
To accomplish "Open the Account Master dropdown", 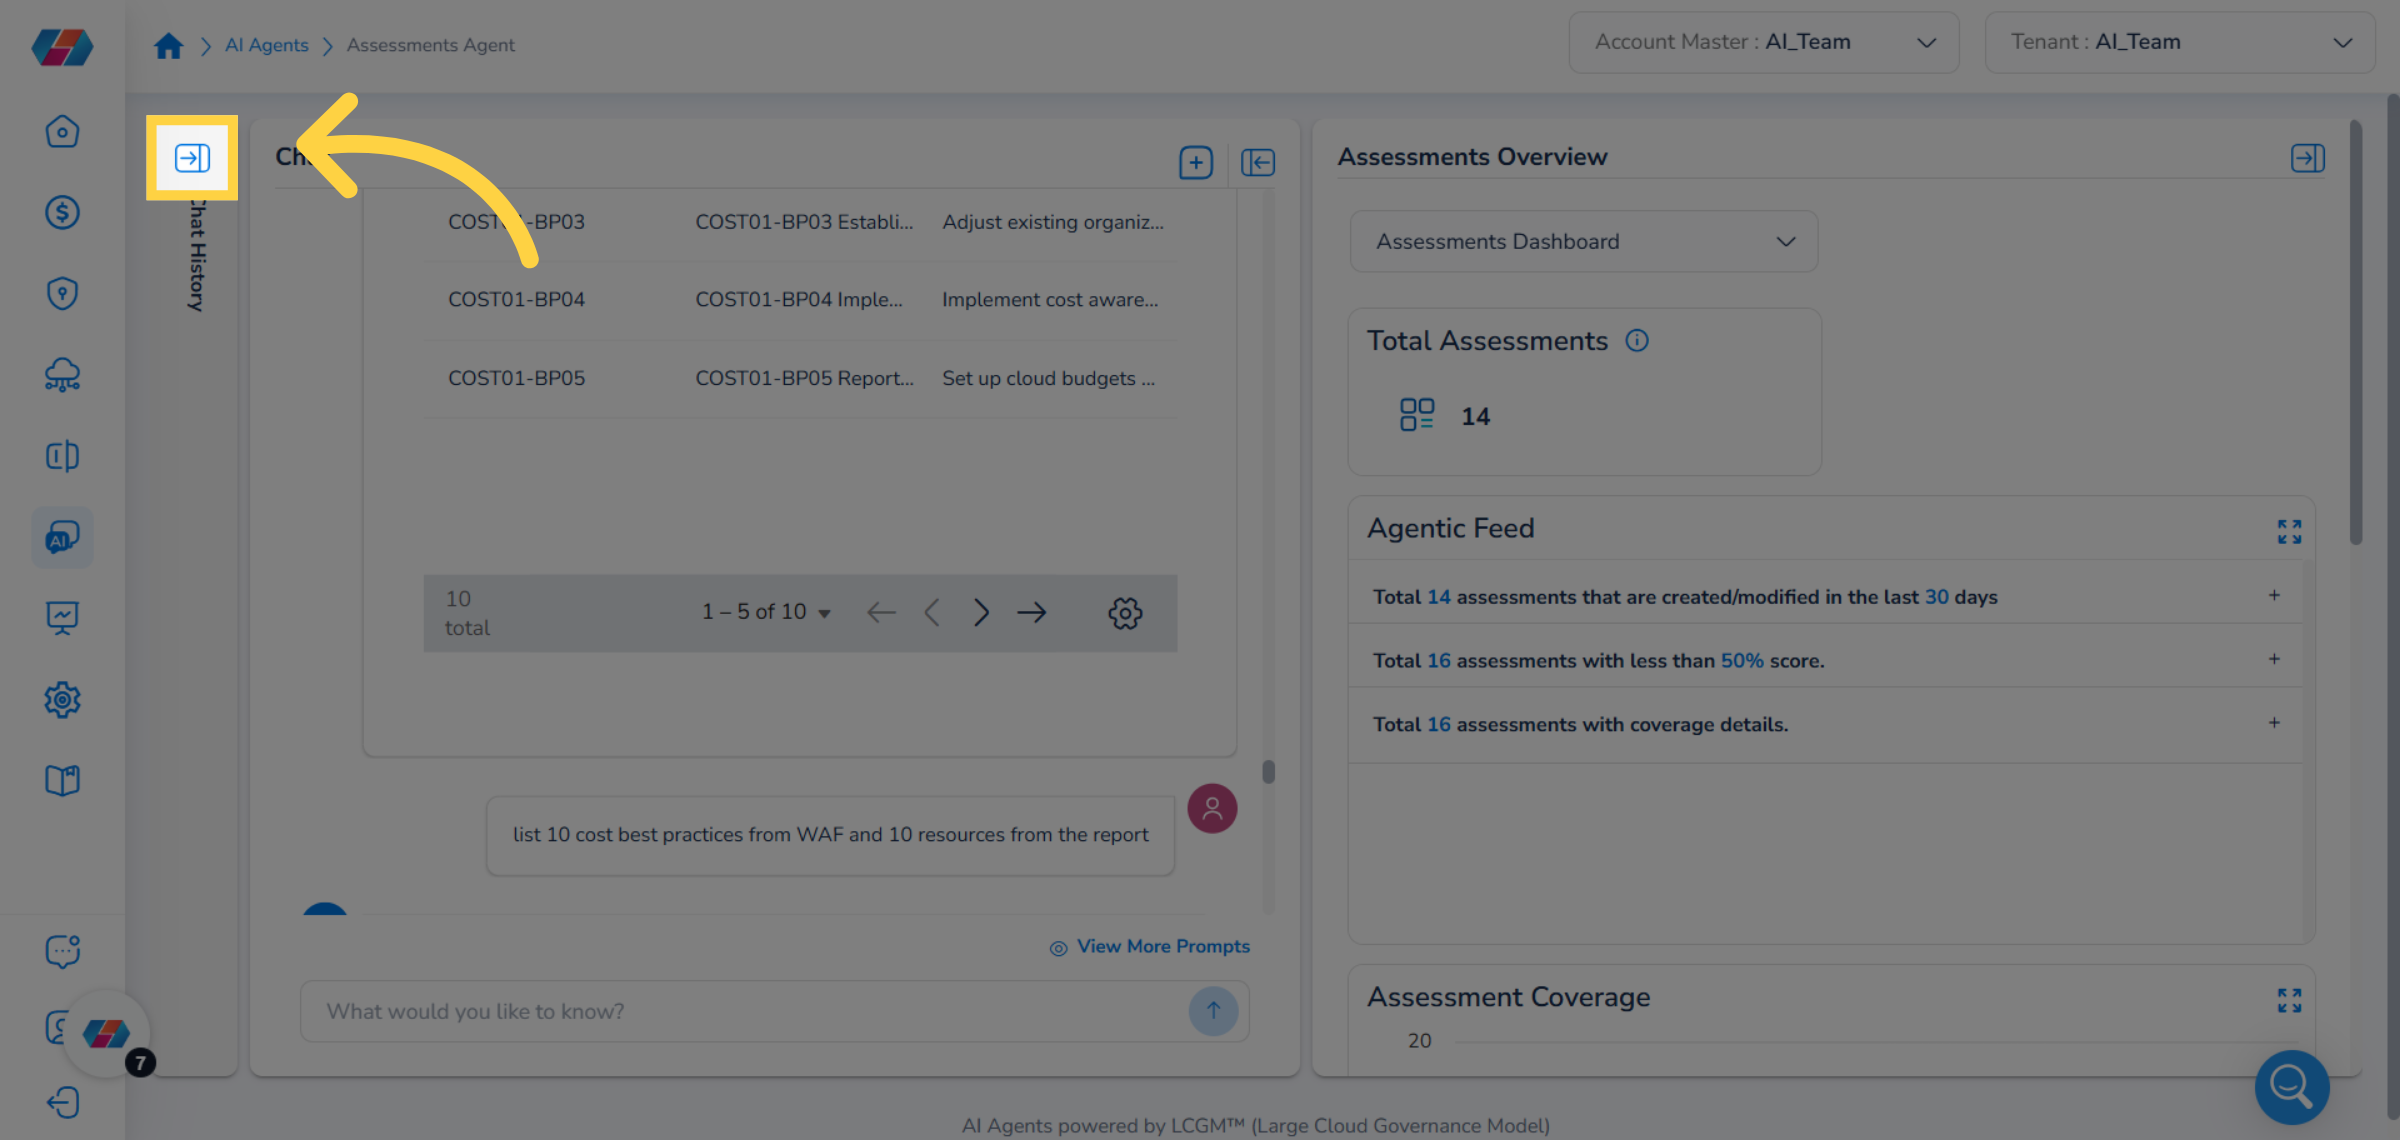I will coord(1763,42).
